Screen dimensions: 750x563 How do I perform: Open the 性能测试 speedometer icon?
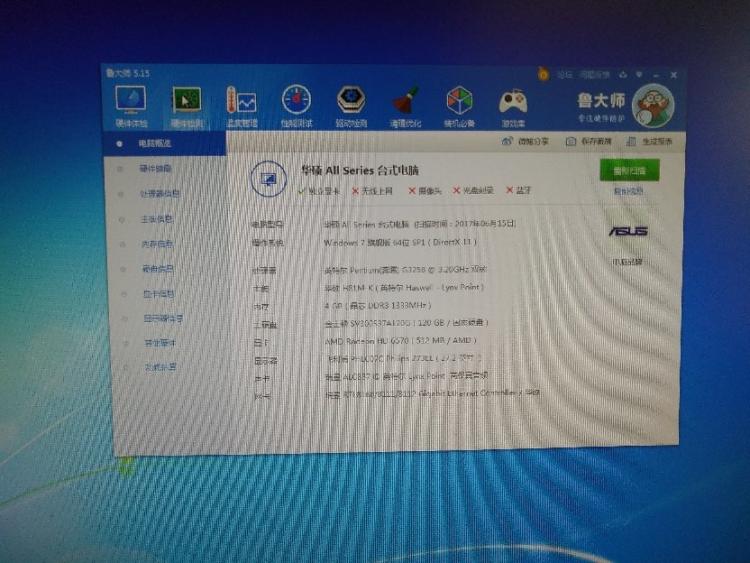point(296,107)
